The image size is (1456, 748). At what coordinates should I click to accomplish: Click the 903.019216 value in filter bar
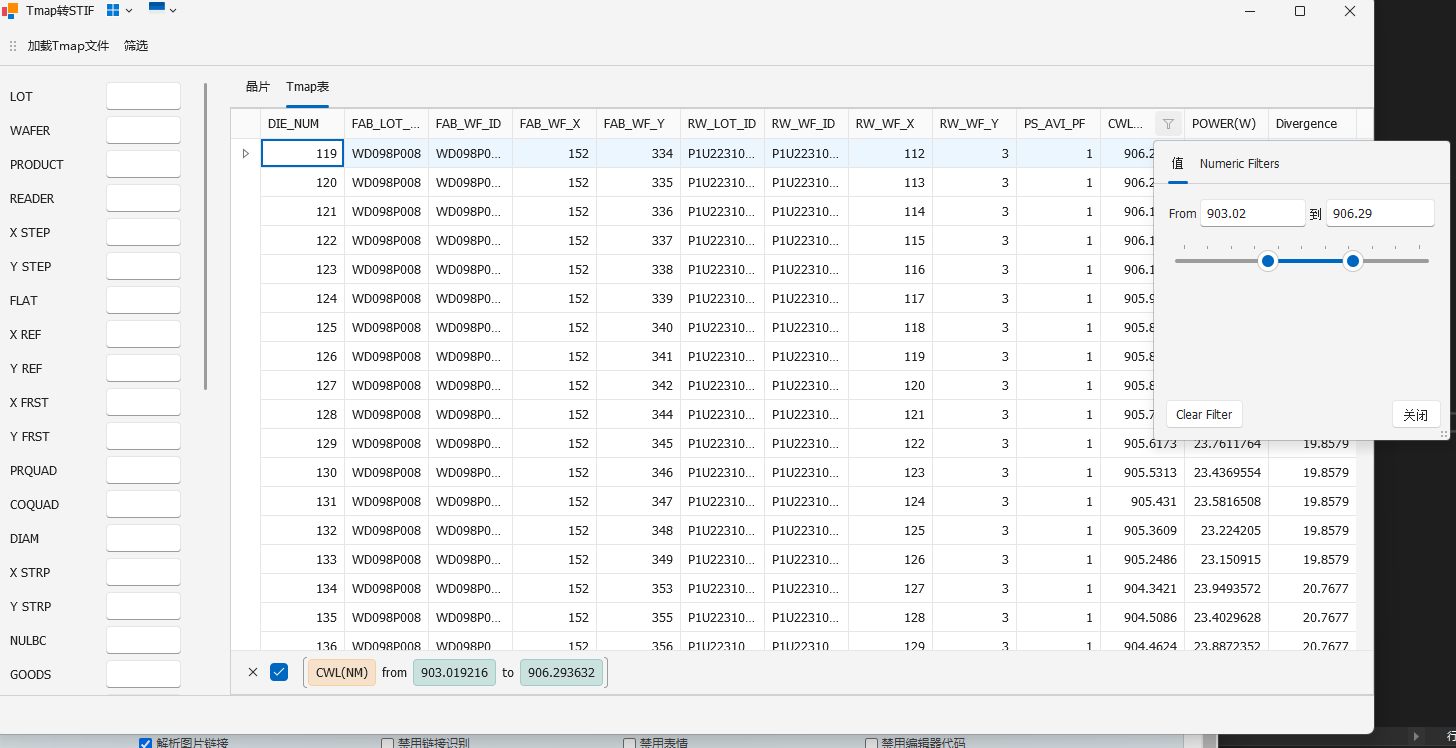(454, 672)
